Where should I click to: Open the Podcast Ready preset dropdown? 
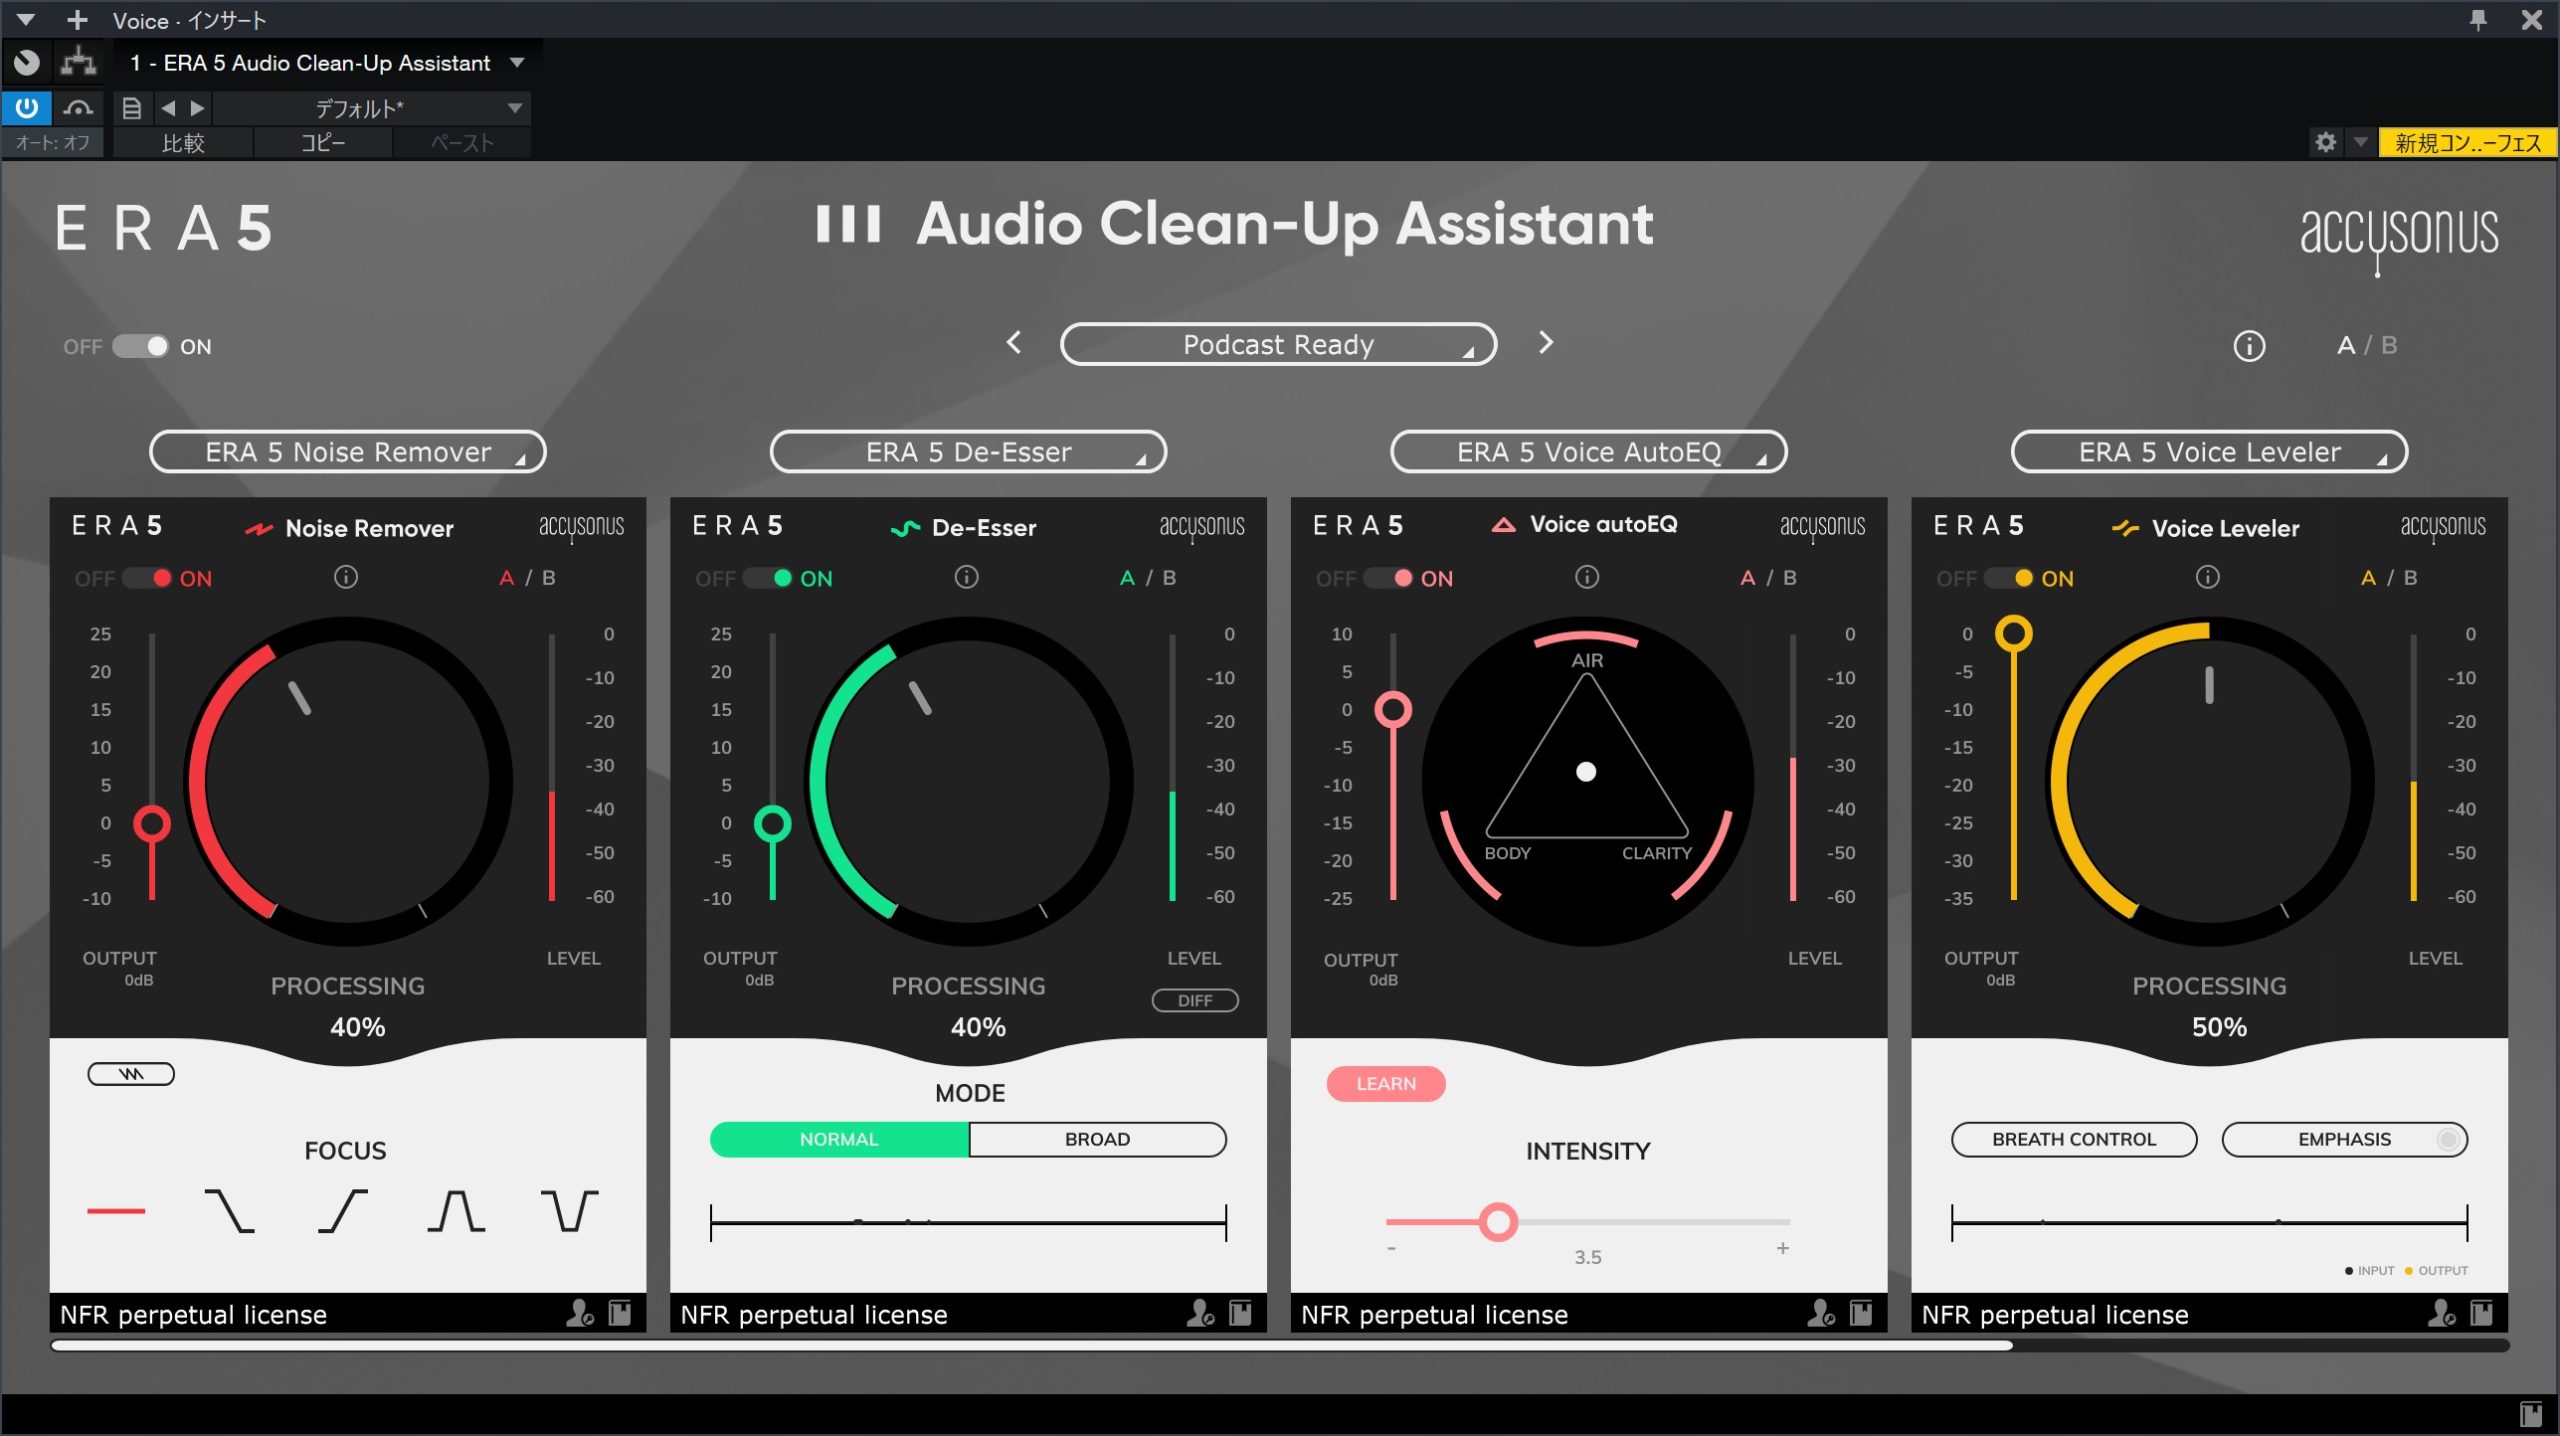[1278, 344]
